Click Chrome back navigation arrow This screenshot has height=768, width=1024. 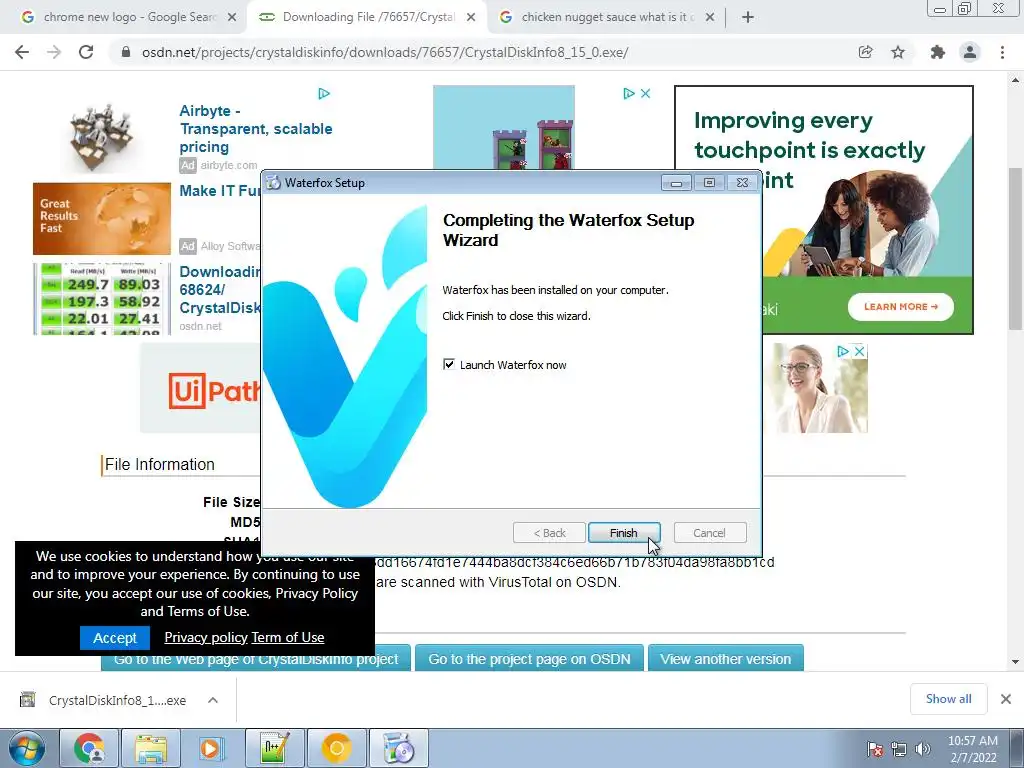pos(22,52)
